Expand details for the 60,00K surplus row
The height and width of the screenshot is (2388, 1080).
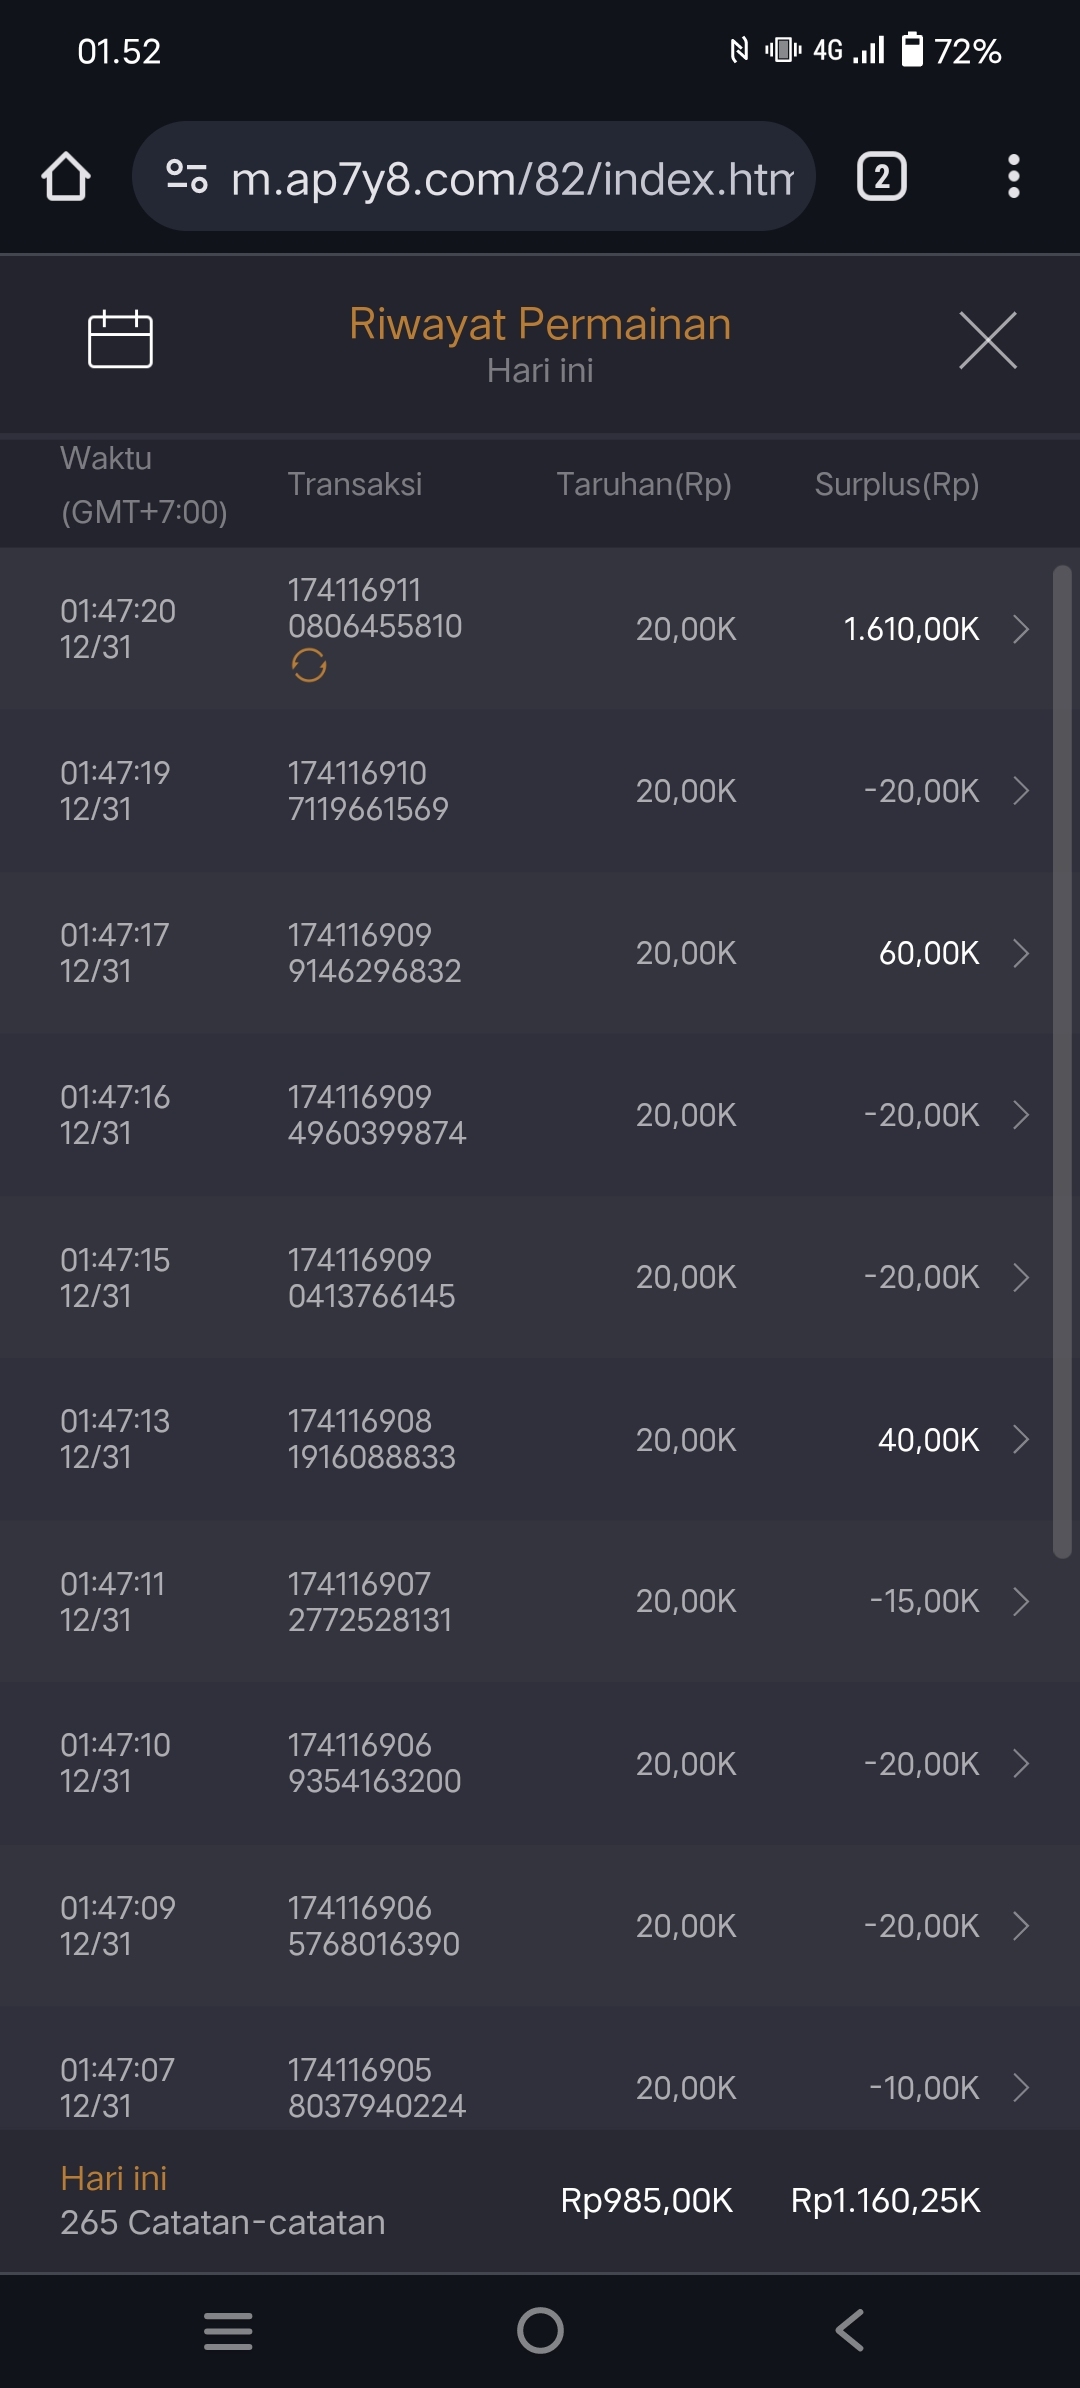[1020, 953]
